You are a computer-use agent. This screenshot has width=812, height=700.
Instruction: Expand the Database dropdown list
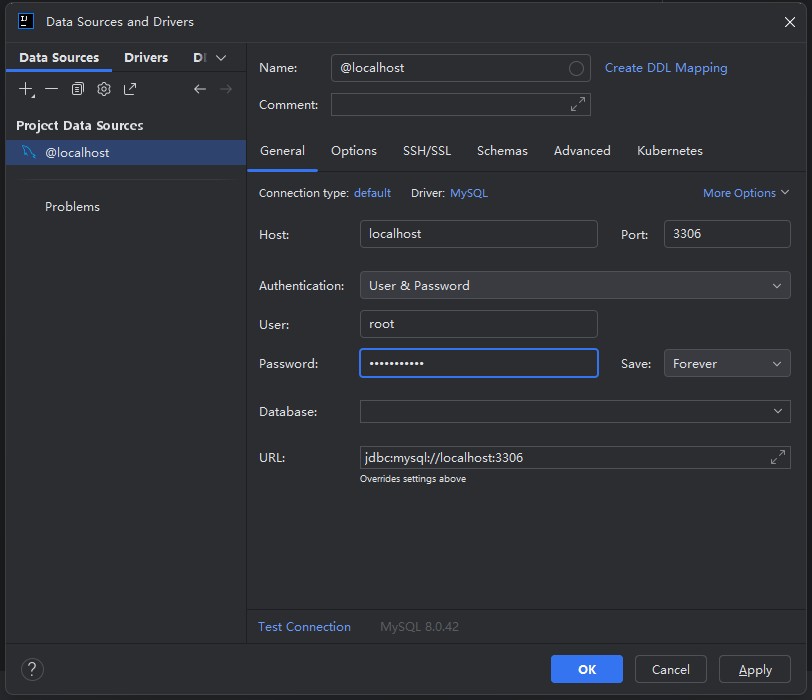[x=777, y=411]
